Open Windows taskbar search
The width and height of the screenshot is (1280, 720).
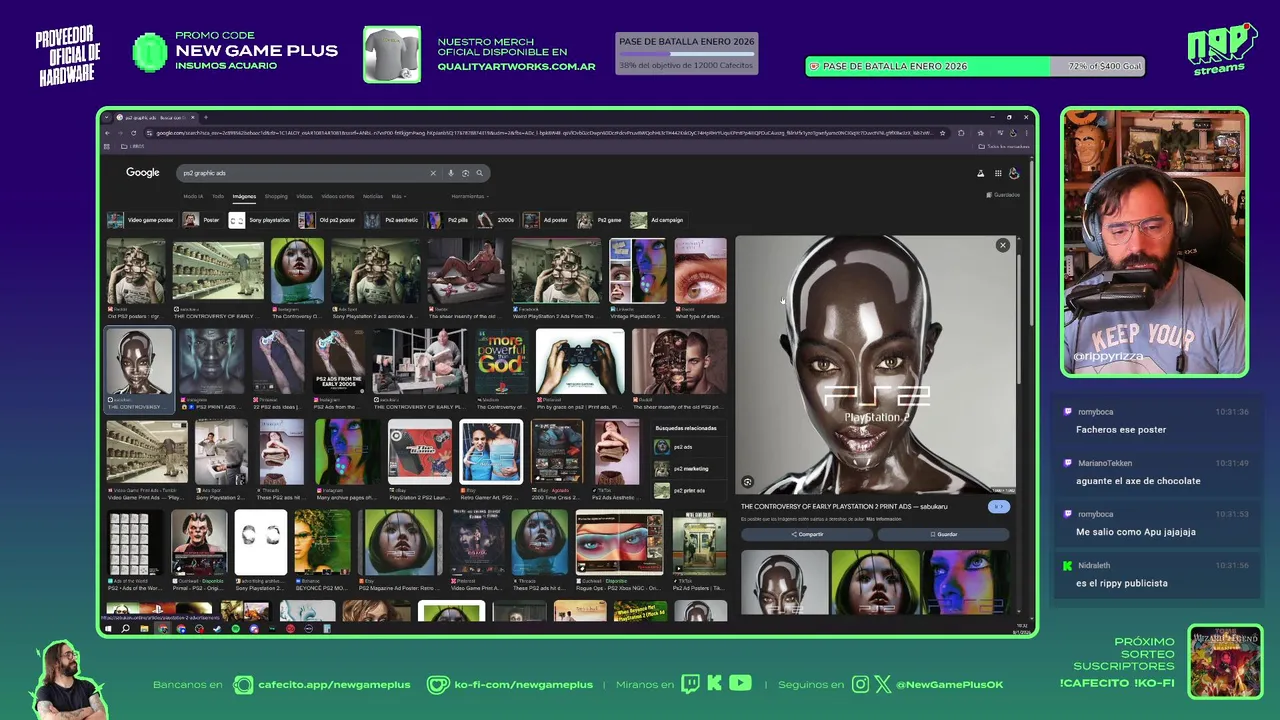(x=125, y=629)
